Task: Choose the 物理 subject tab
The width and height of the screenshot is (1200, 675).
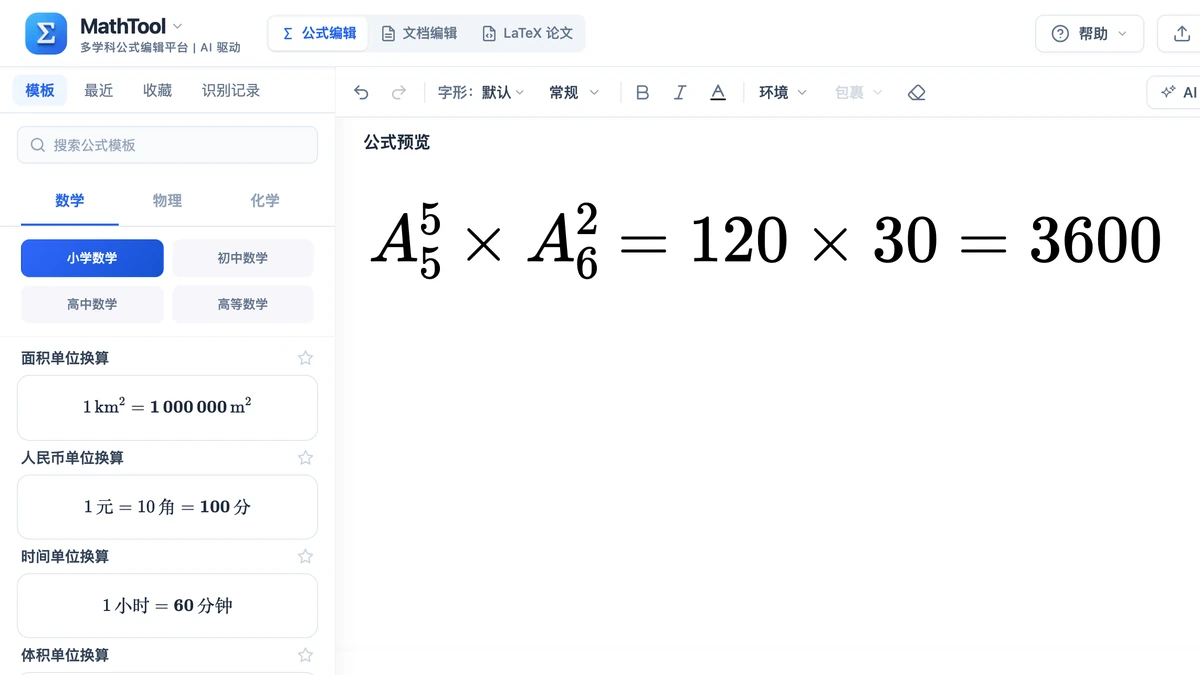Action: click(167, 201)
